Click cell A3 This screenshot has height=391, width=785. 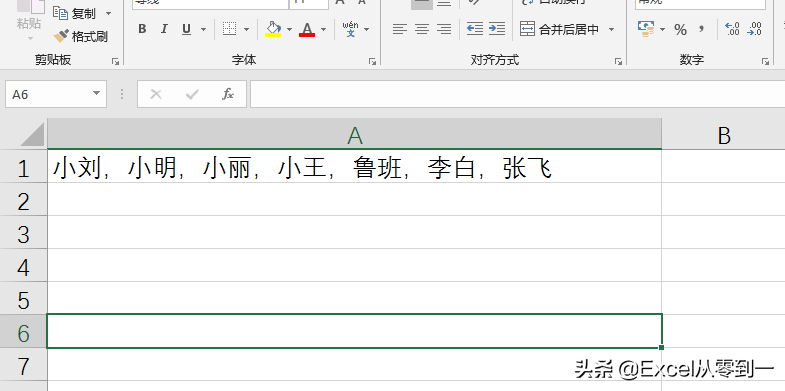tap(354, 232)
